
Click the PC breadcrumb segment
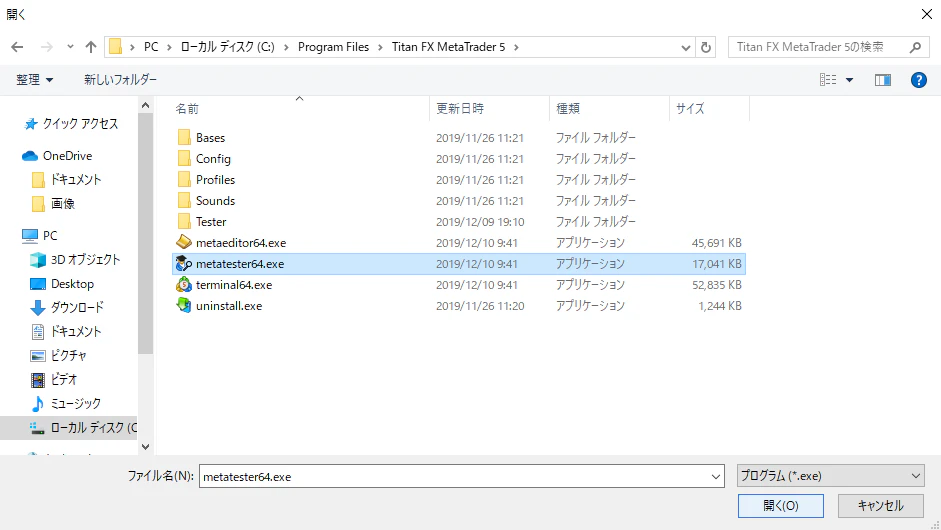click(x=151, y=47)
